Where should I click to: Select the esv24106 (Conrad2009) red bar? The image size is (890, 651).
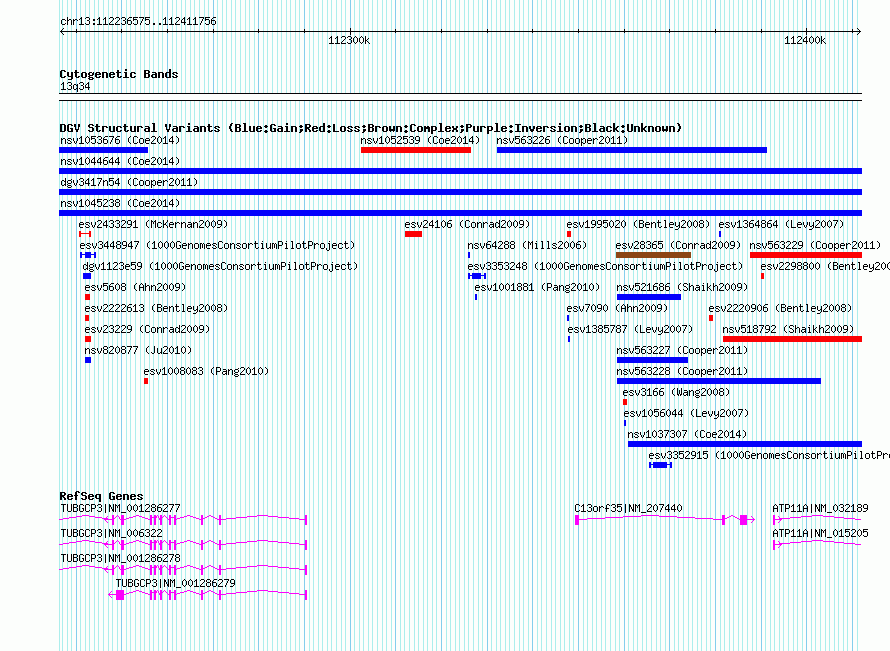[413, 234]
